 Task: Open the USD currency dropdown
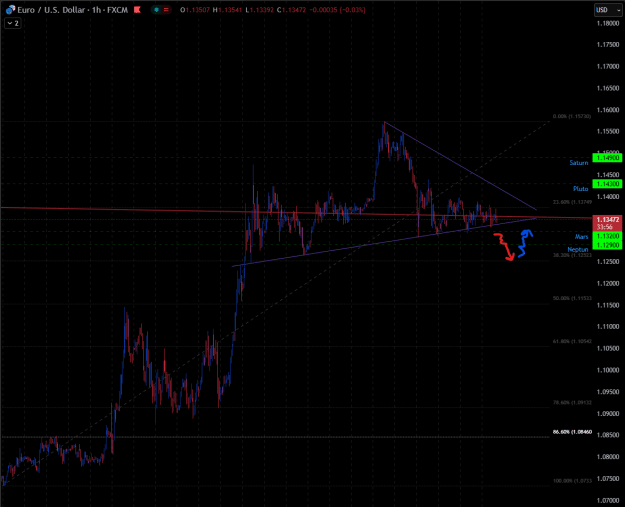pyautogui.click(x=608, y=10)
